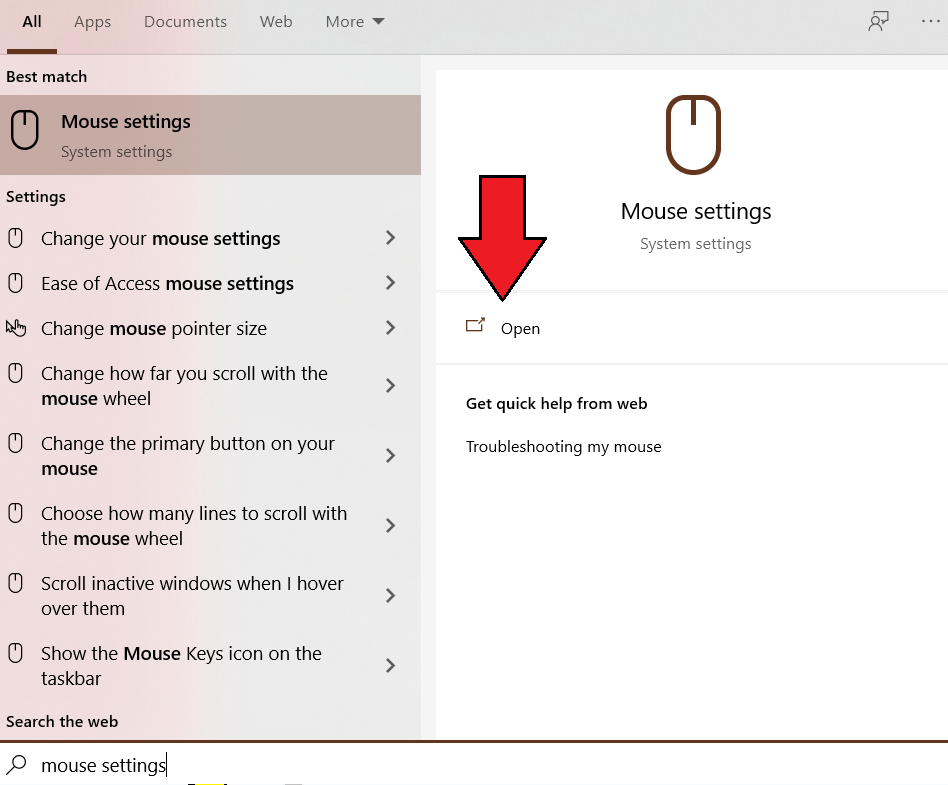Image resolution: width=948 pixels, height=785 pixels.
Task: Expand arrow for Show the Mouse Keys icon
Action: (391, 666)
